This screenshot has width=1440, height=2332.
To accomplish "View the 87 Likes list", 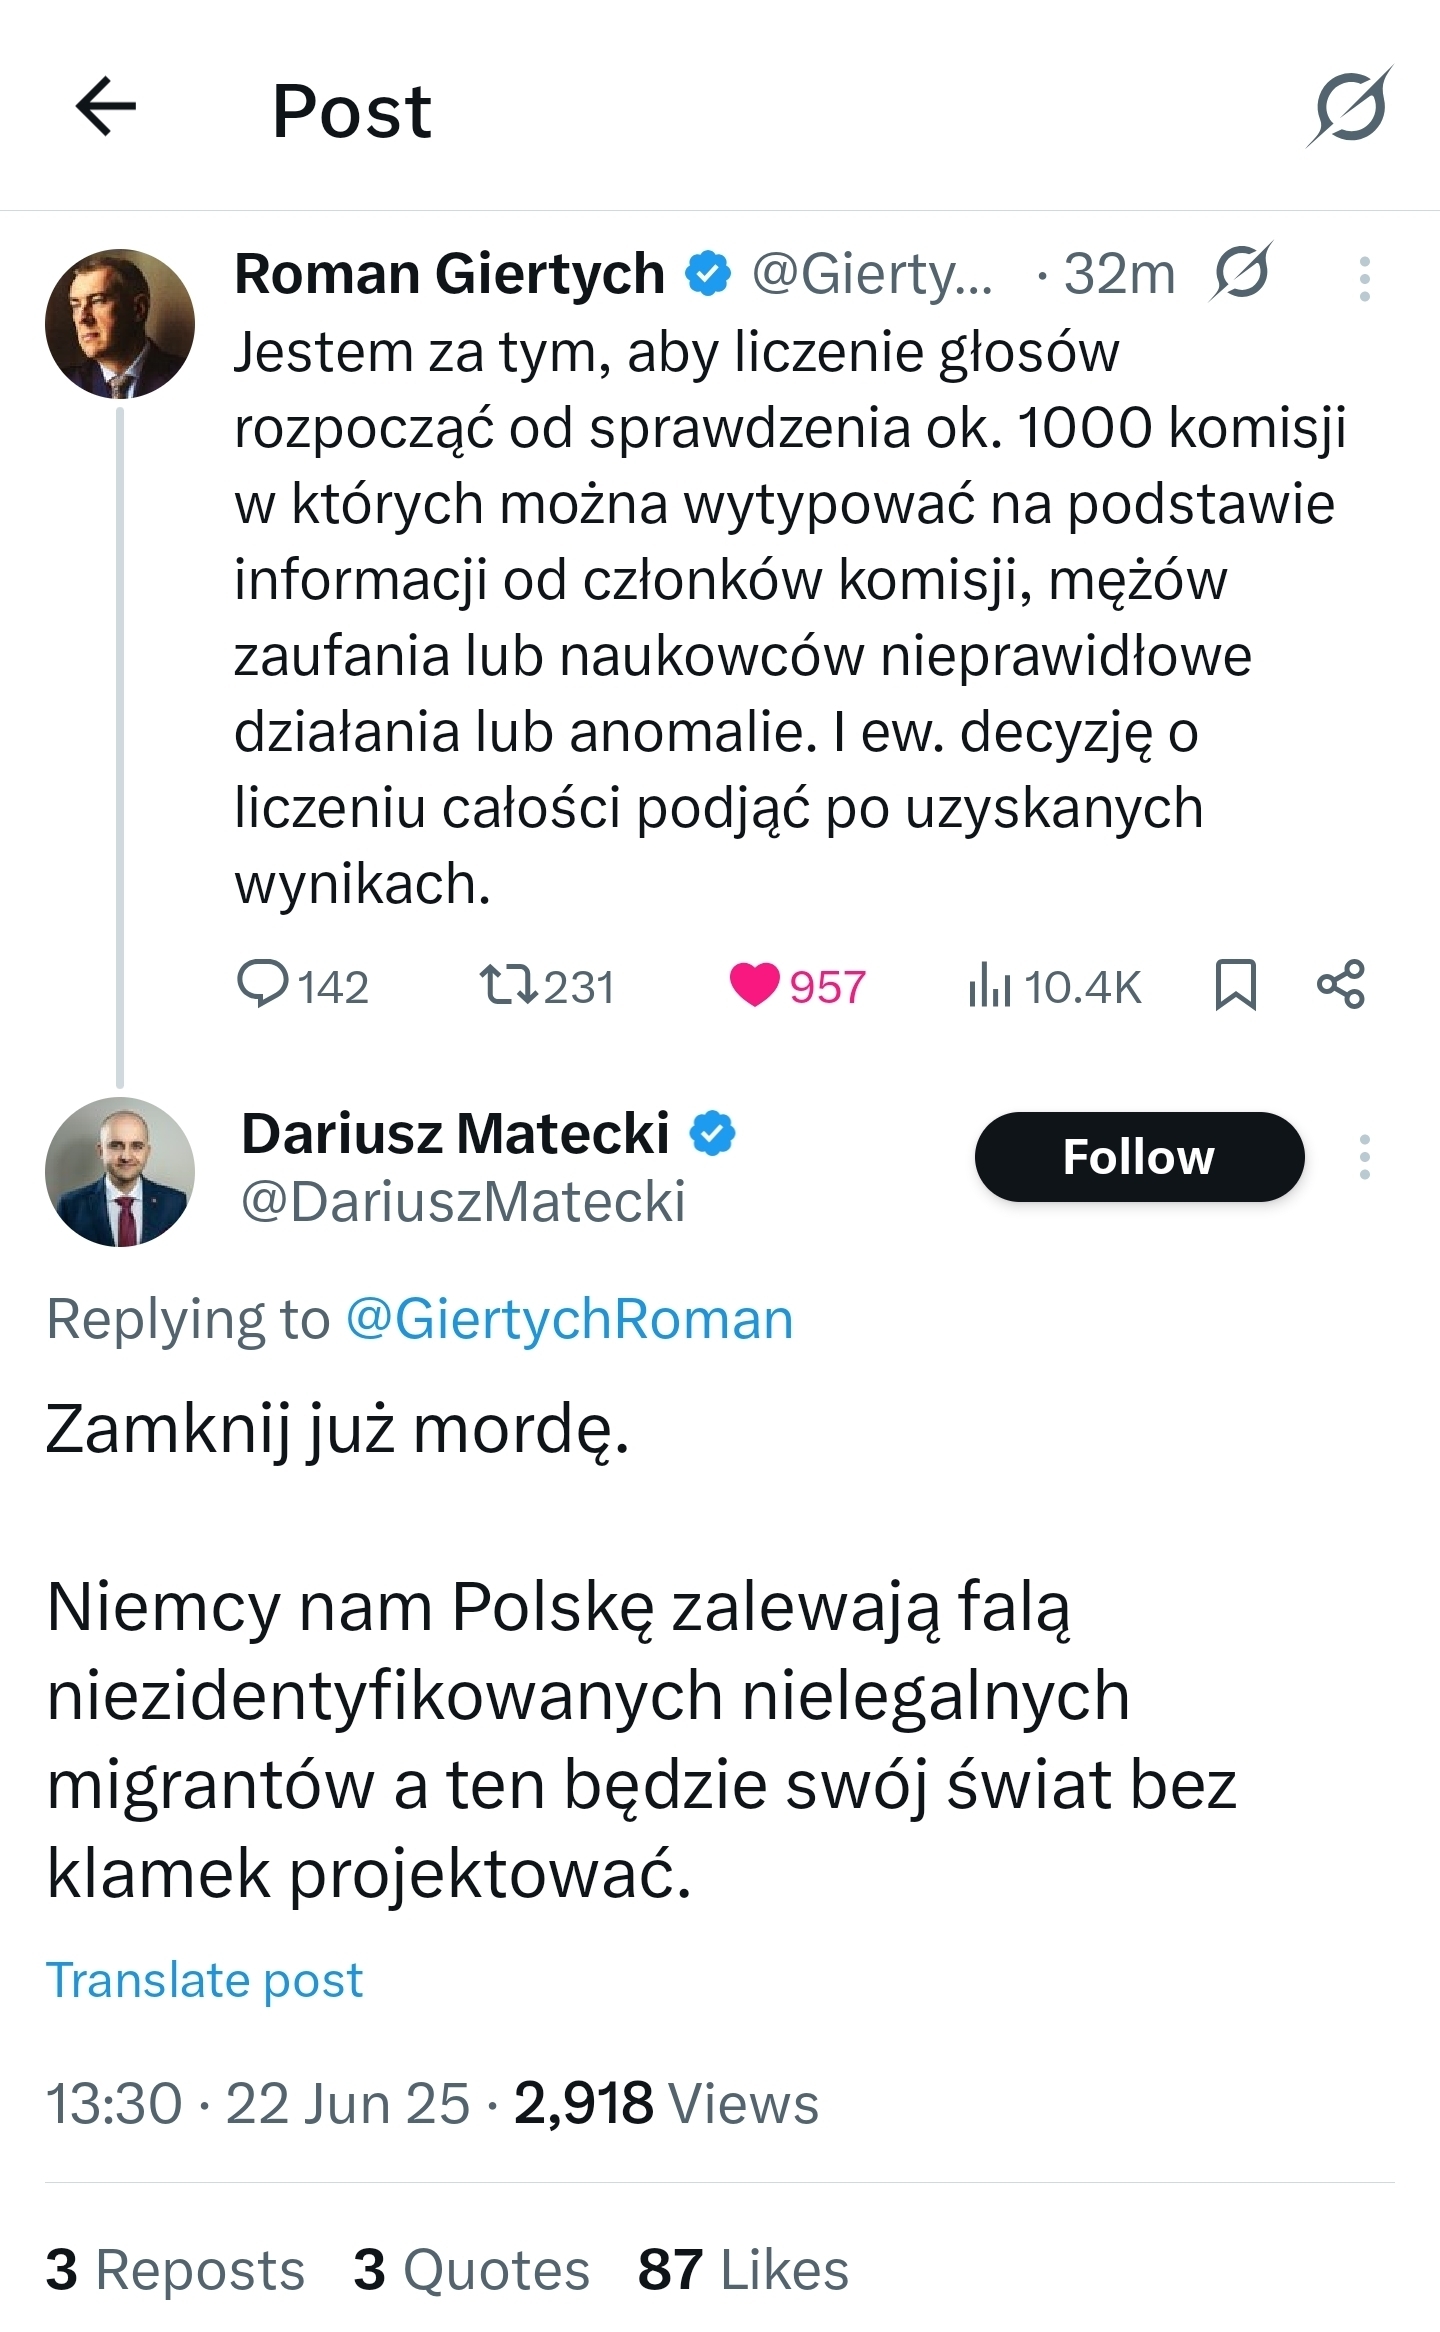I will click(743, 2269).
